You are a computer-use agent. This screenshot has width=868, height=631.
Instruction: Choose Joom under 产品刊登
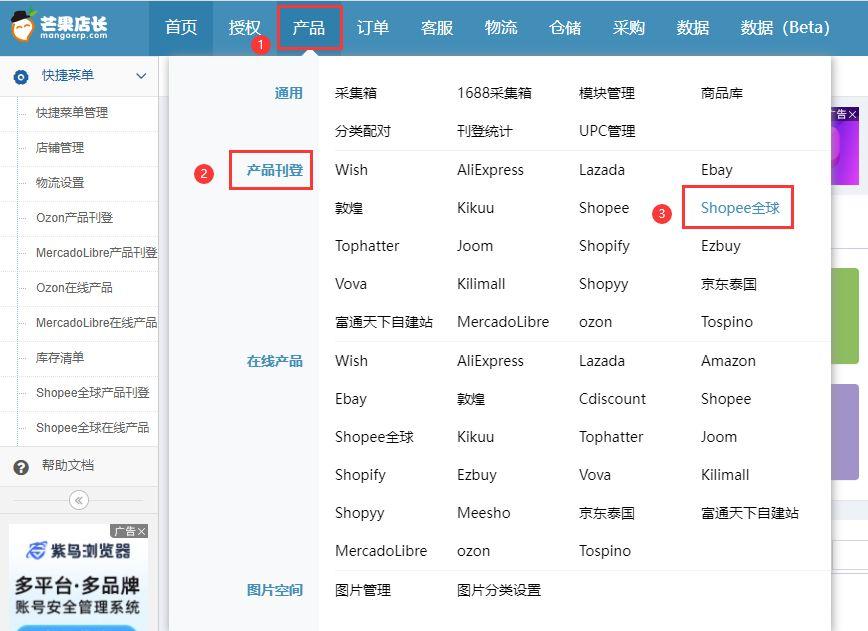pyautogui.click(x=474, y=246)
